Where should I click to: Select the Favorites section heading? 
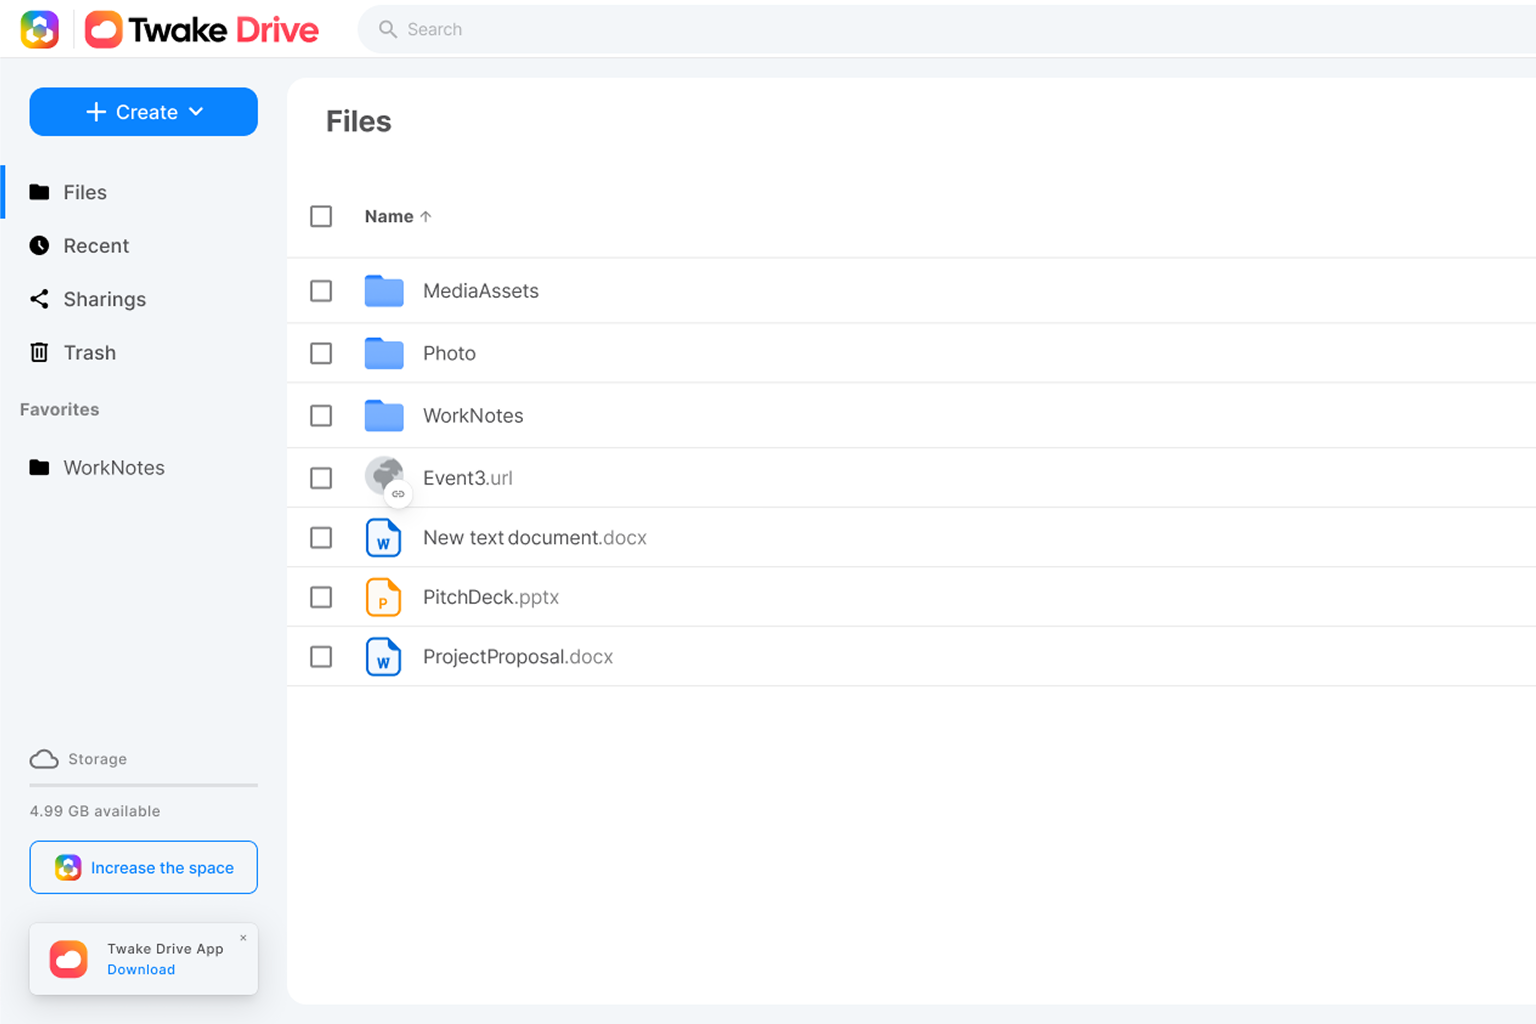pyautogui.click(x=59, y=409)
